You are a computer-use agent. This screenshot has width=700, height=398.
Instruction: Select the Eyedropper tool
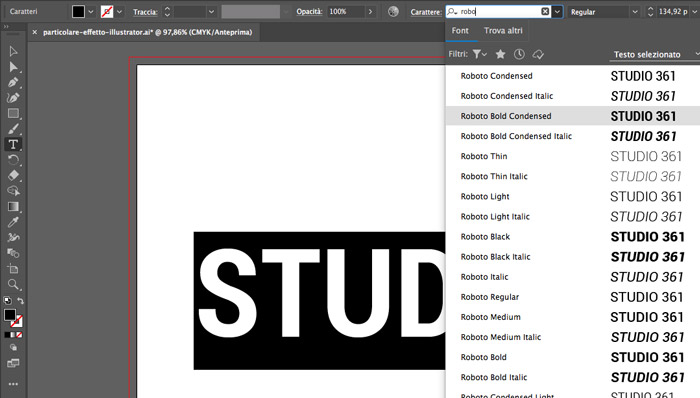coord(13,222)
